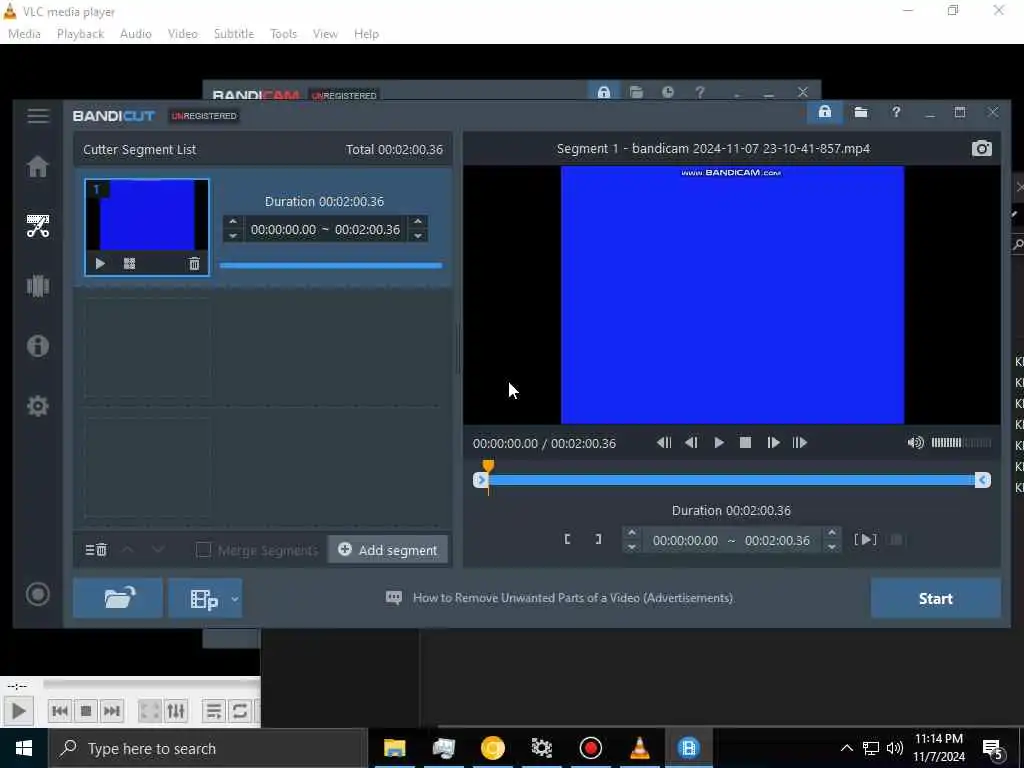
Task: Click the Bandicut timeline blue range bar
Action: pyautogui.click(x=731, y=480)
